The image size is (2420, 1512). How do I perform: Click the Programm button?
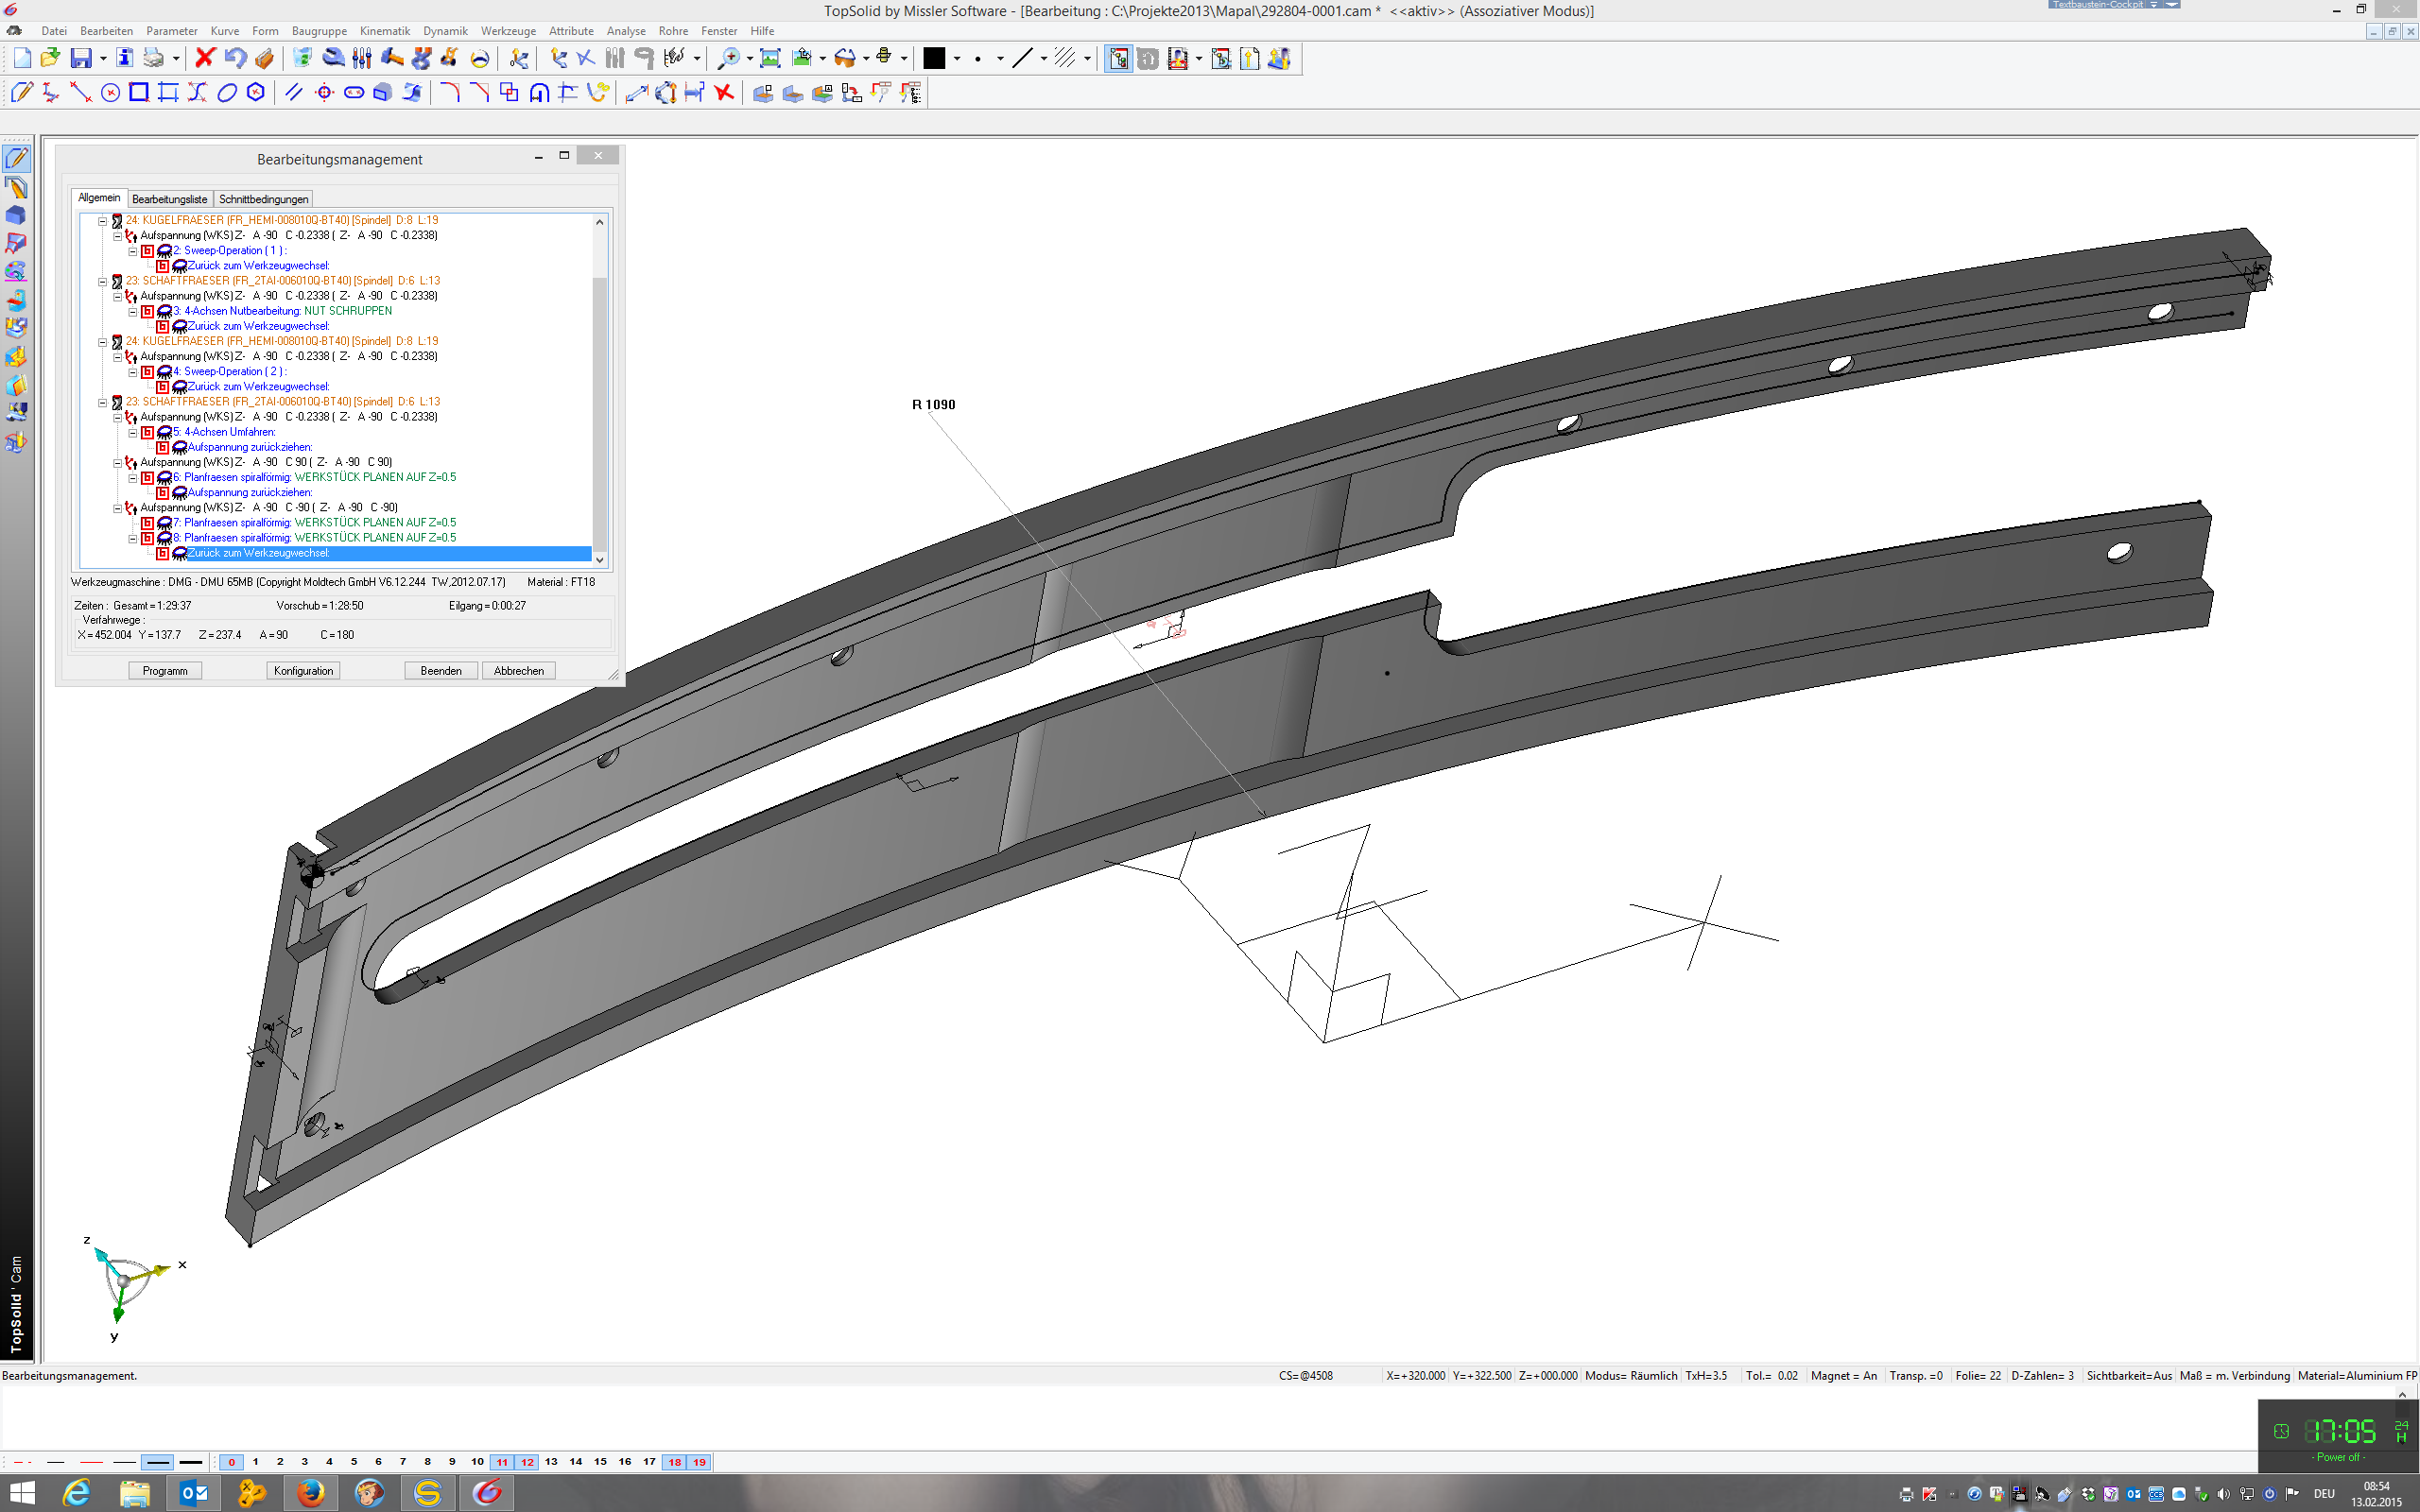pos(165,671)
